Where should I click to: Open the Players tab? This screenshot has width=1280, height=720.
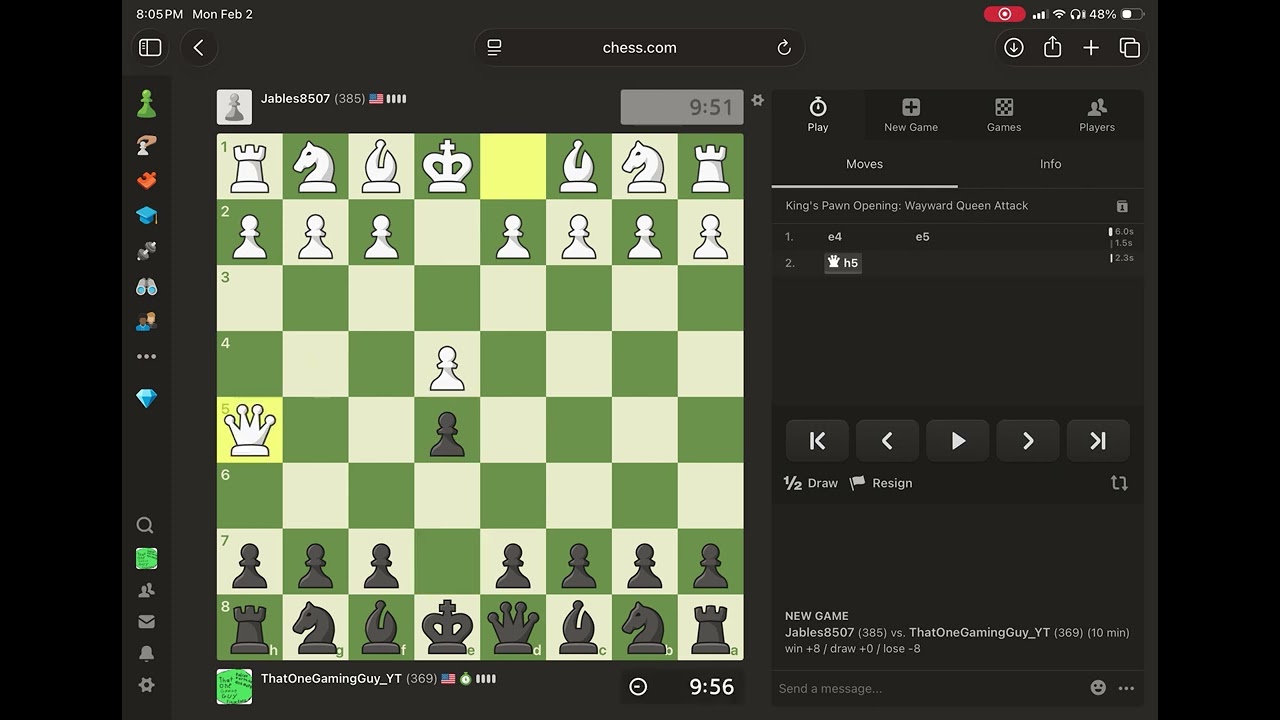(1097, 114)
